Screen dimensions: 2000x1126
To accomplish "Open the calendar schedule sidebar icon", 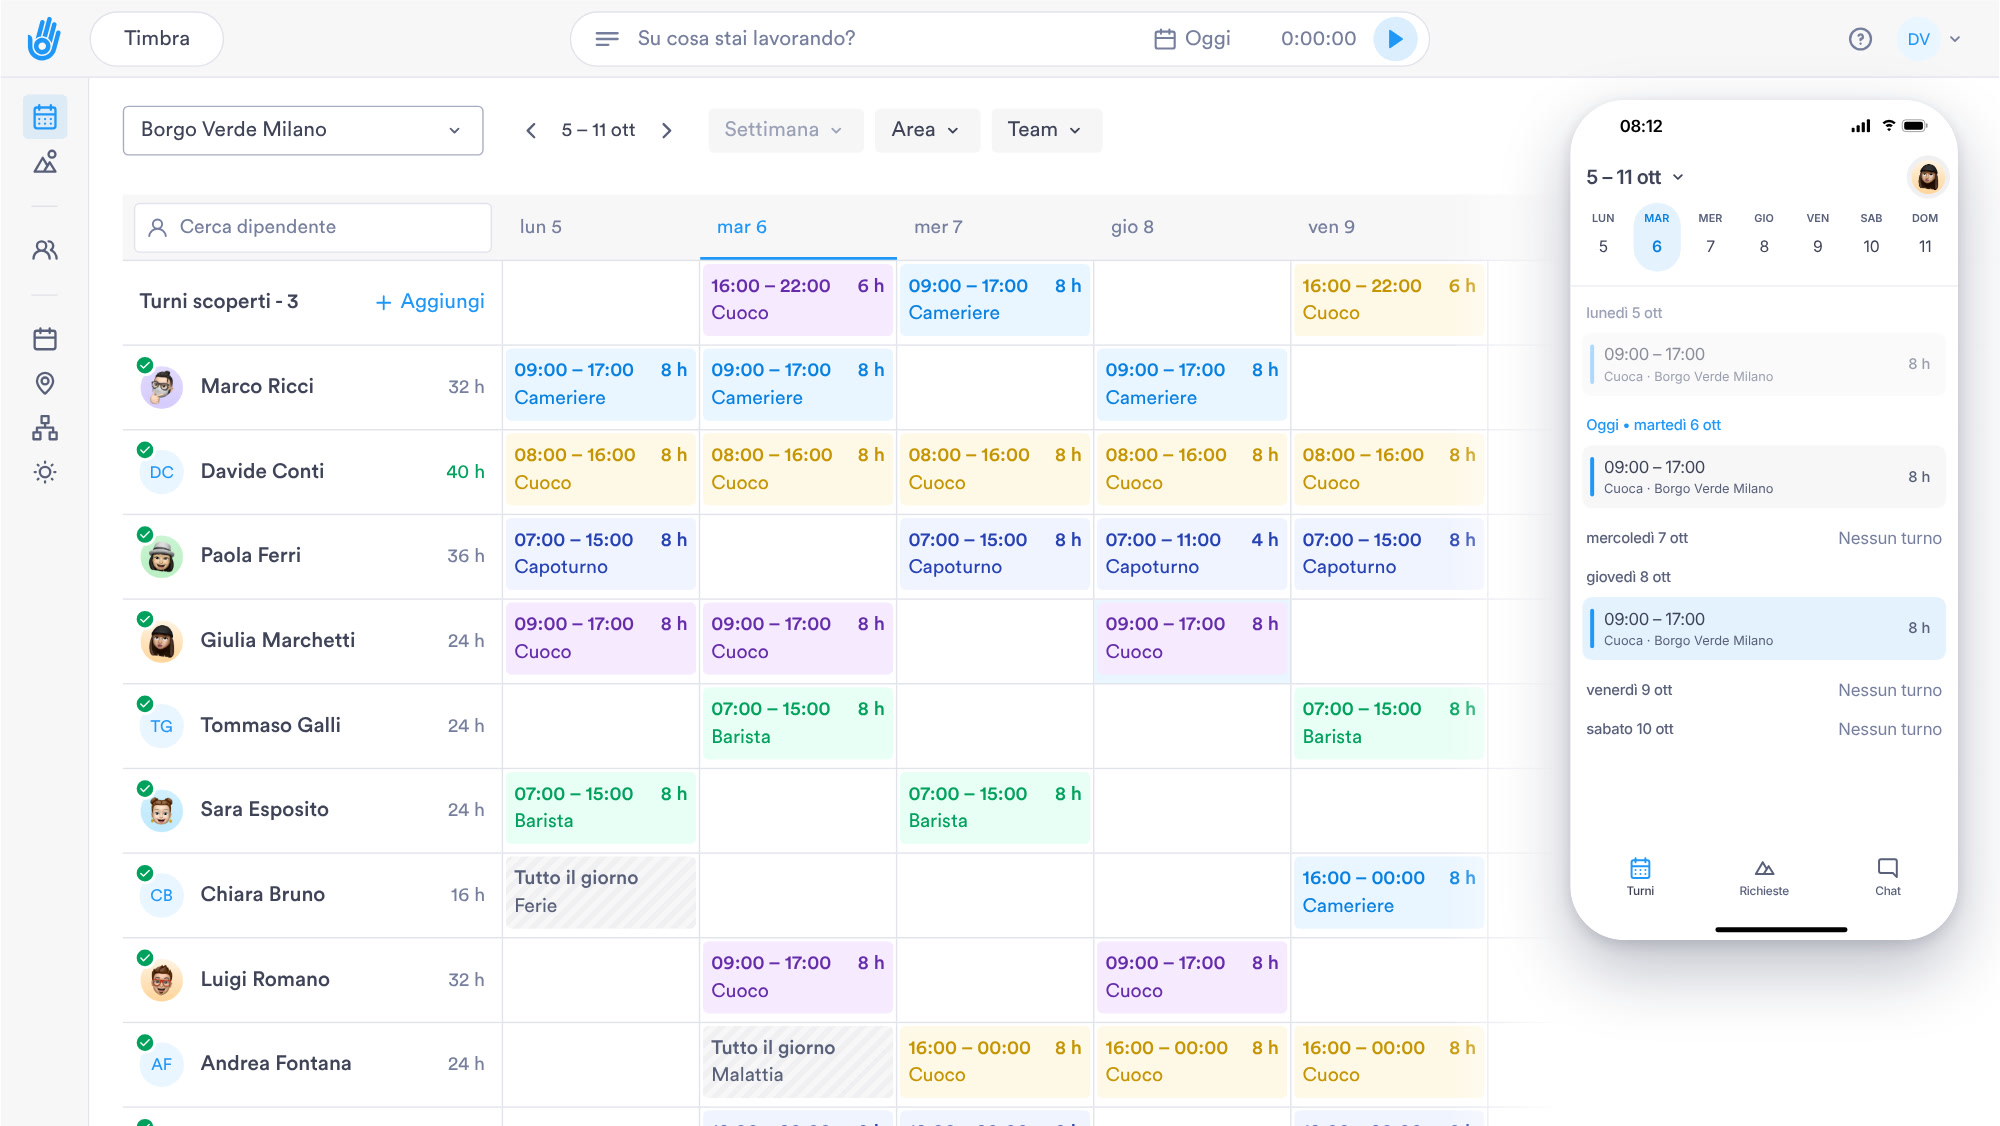I will pos(45,117).
